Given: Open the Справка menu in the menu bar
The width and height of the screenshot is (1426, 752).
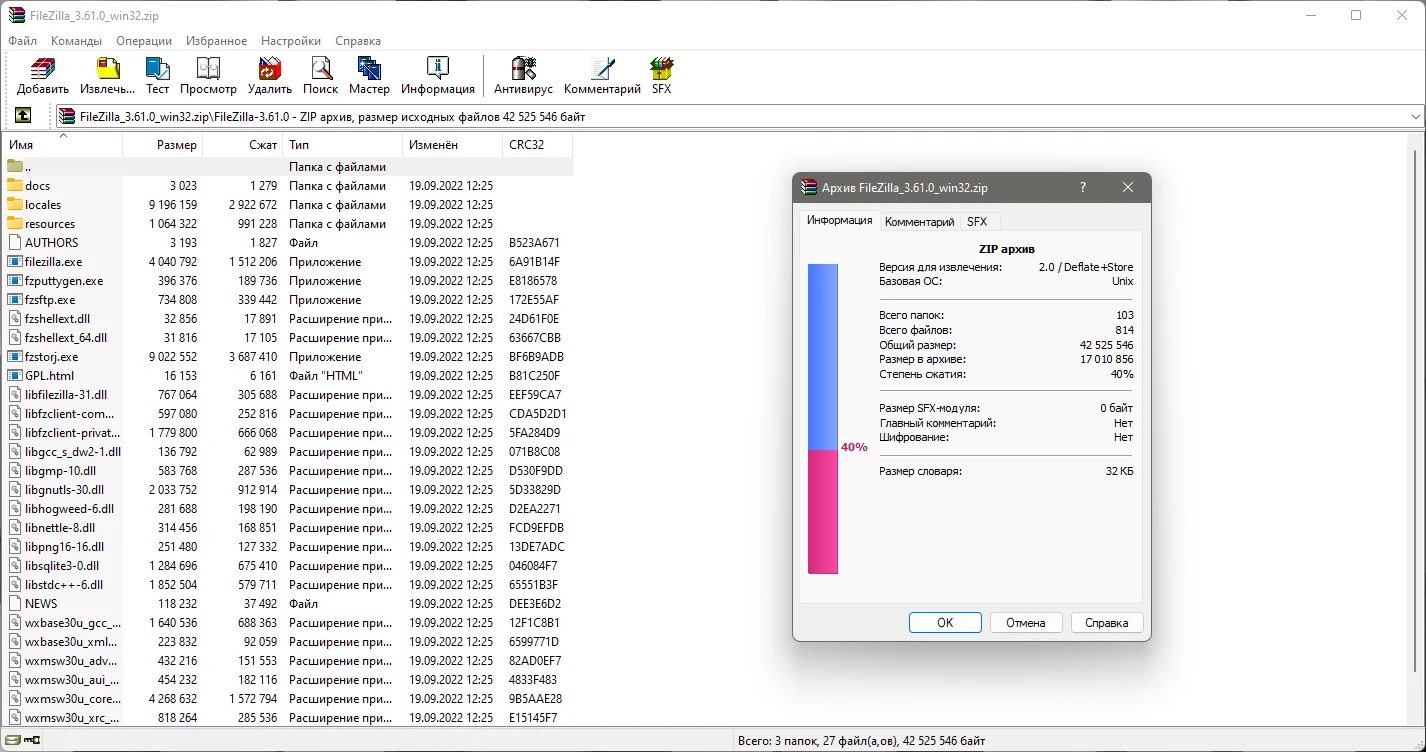Looking at the screenshot, I should (x=358, y=41).
